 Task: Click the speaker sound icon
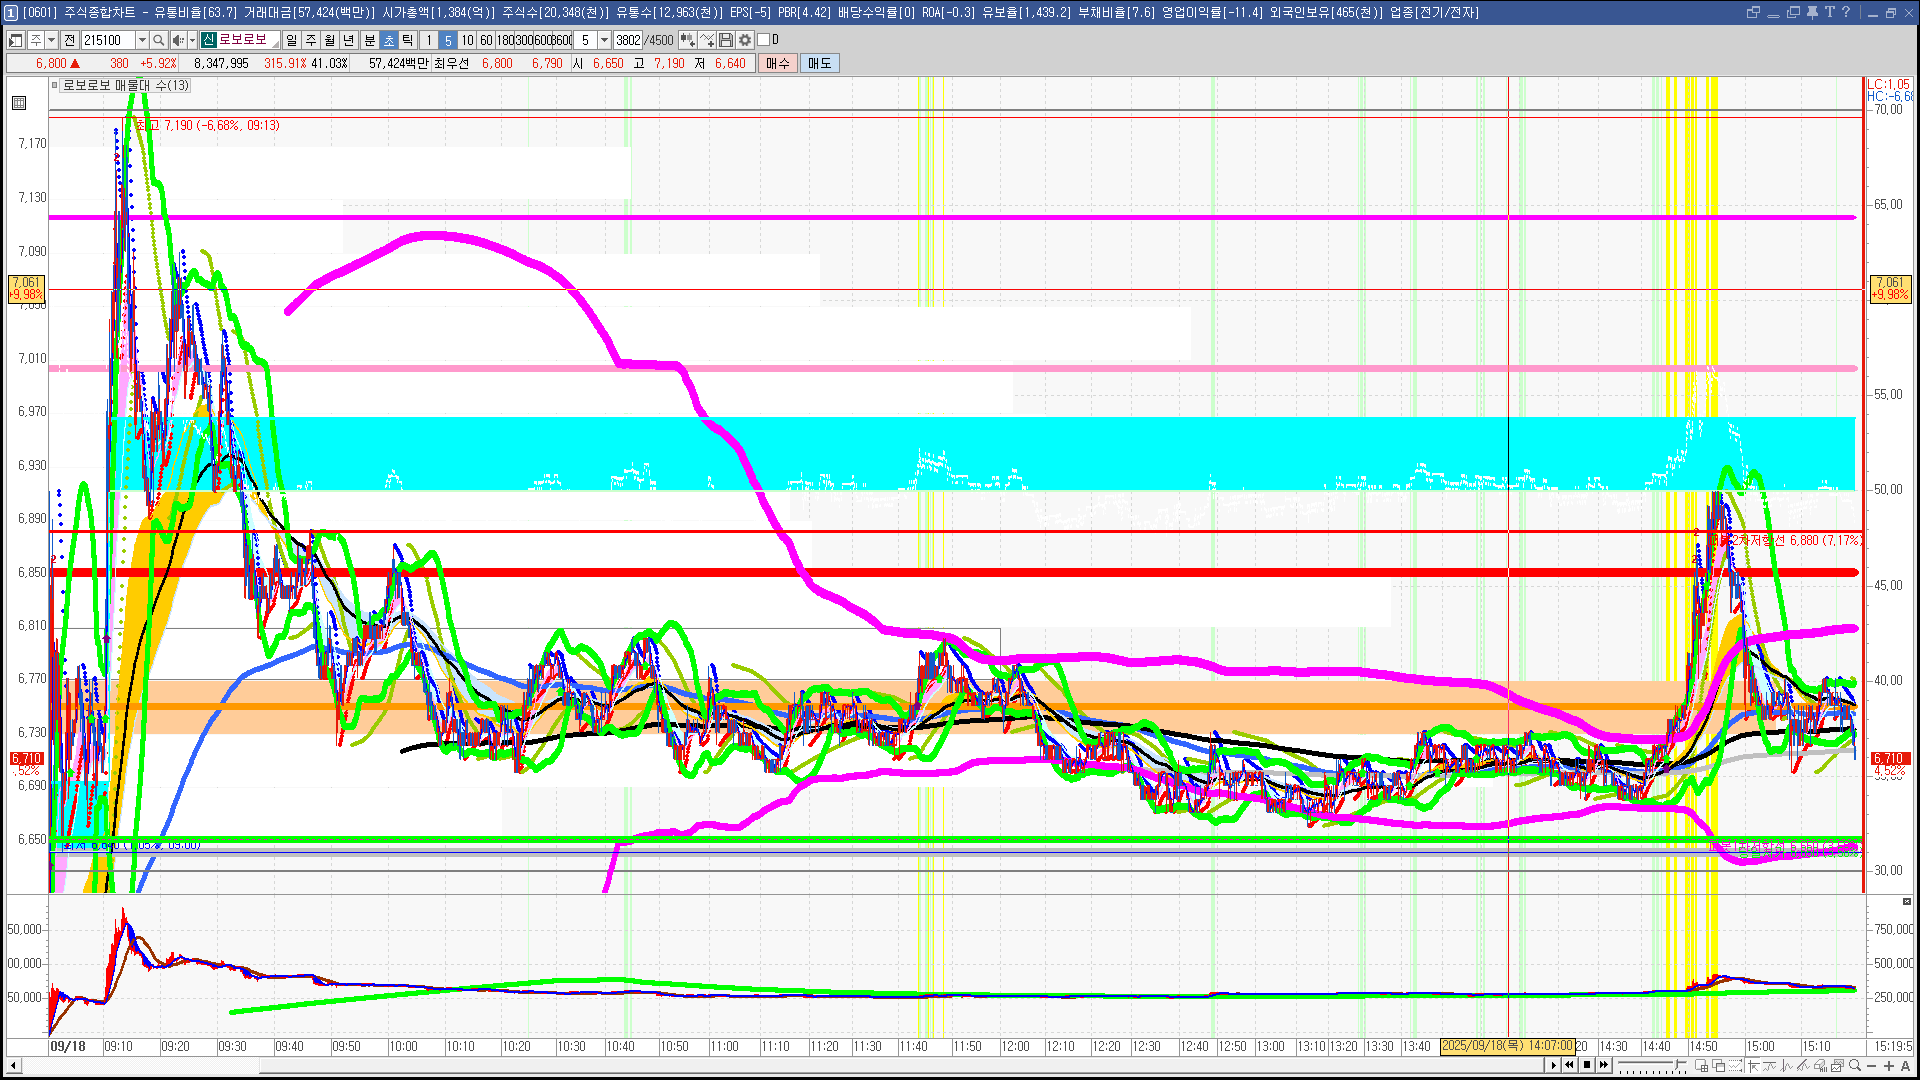tap(178, 40)
